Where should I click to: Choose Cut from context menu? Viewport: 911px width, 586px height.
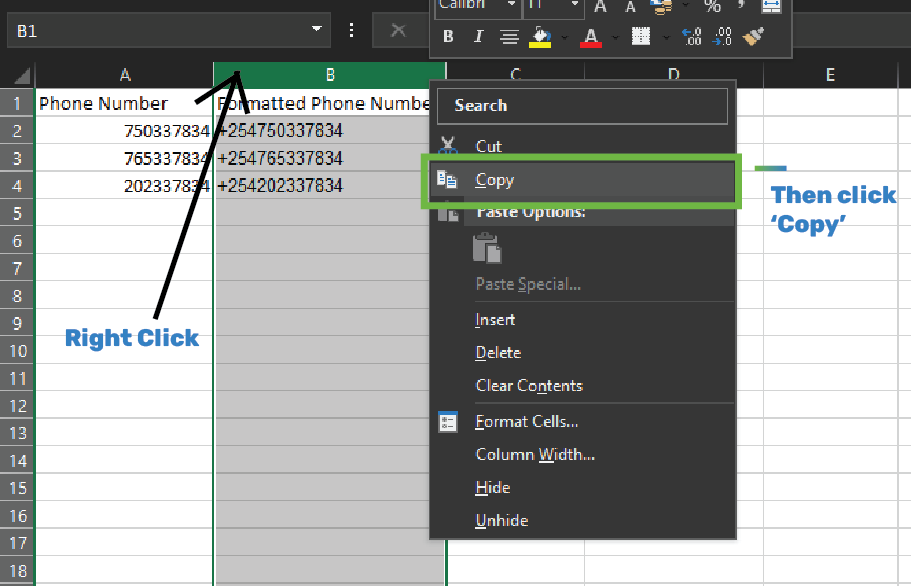pos(583,146)
